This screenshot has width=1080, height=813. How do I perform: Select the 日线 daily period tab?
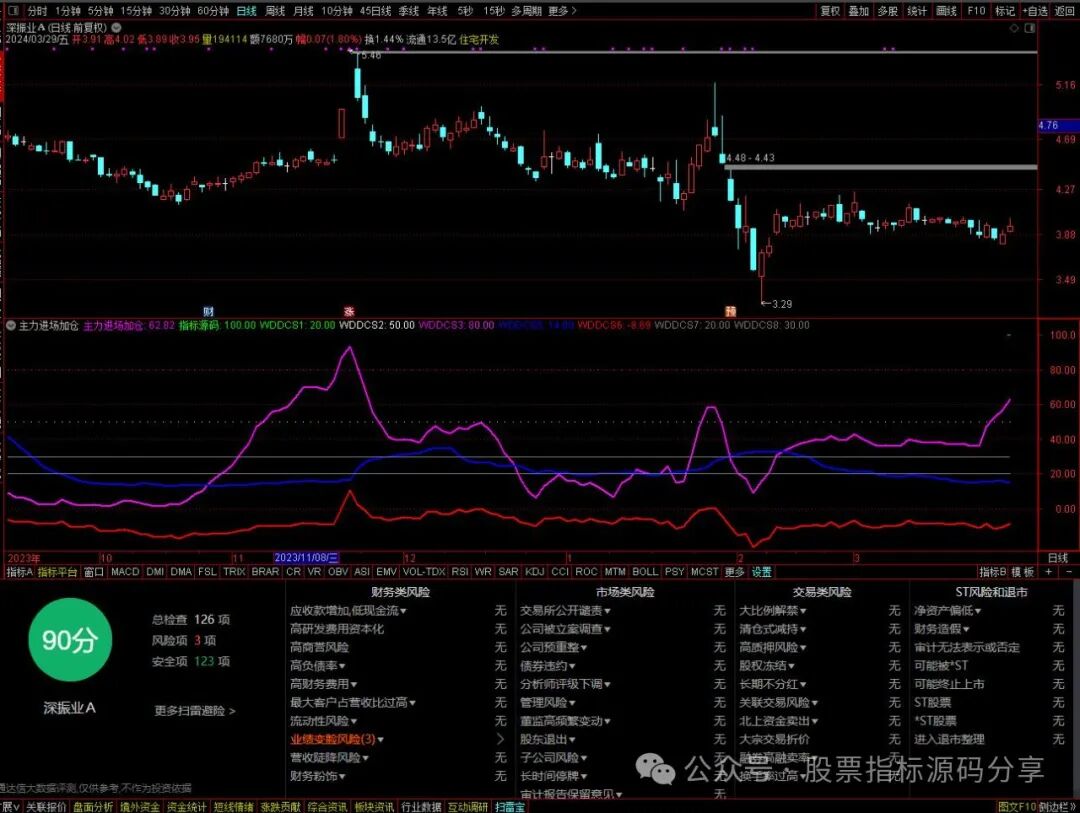(x=246, y=11)
